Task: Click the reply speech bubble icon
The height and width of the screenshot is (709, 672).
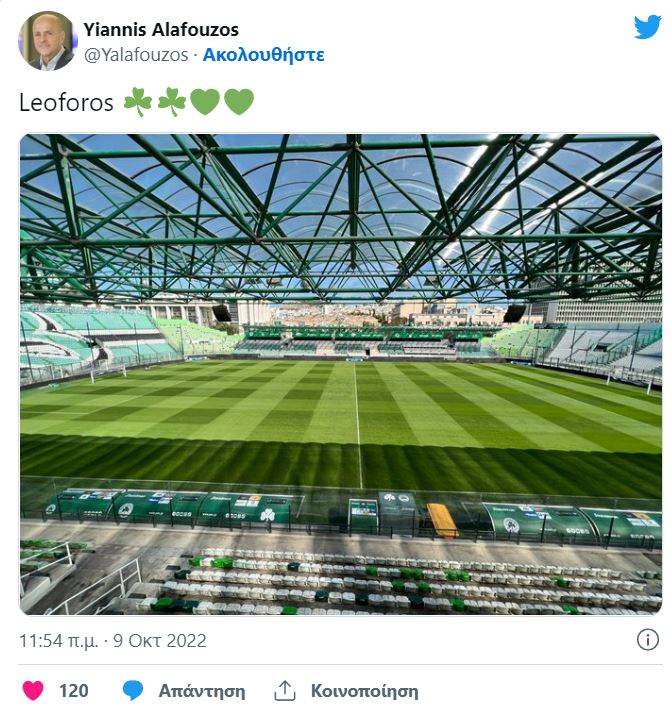Action: tap(133, 690)
